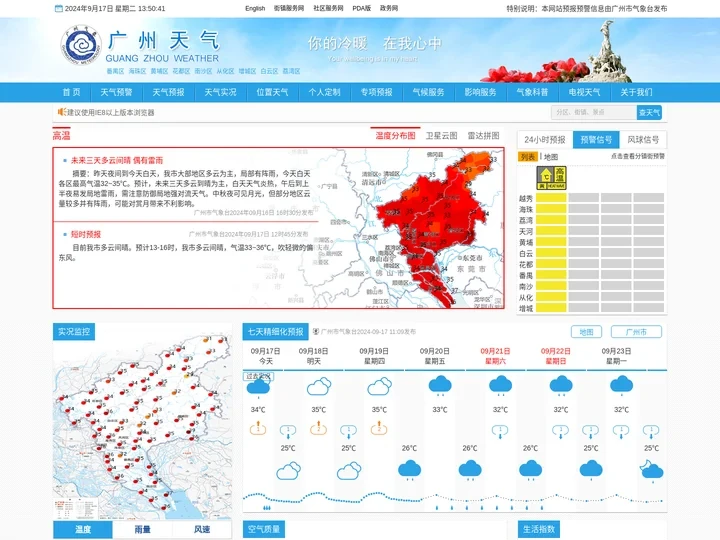Click 09月23日 daytime rain icon
This screenshot has height=540, width=720.
[x=621, y=385]
